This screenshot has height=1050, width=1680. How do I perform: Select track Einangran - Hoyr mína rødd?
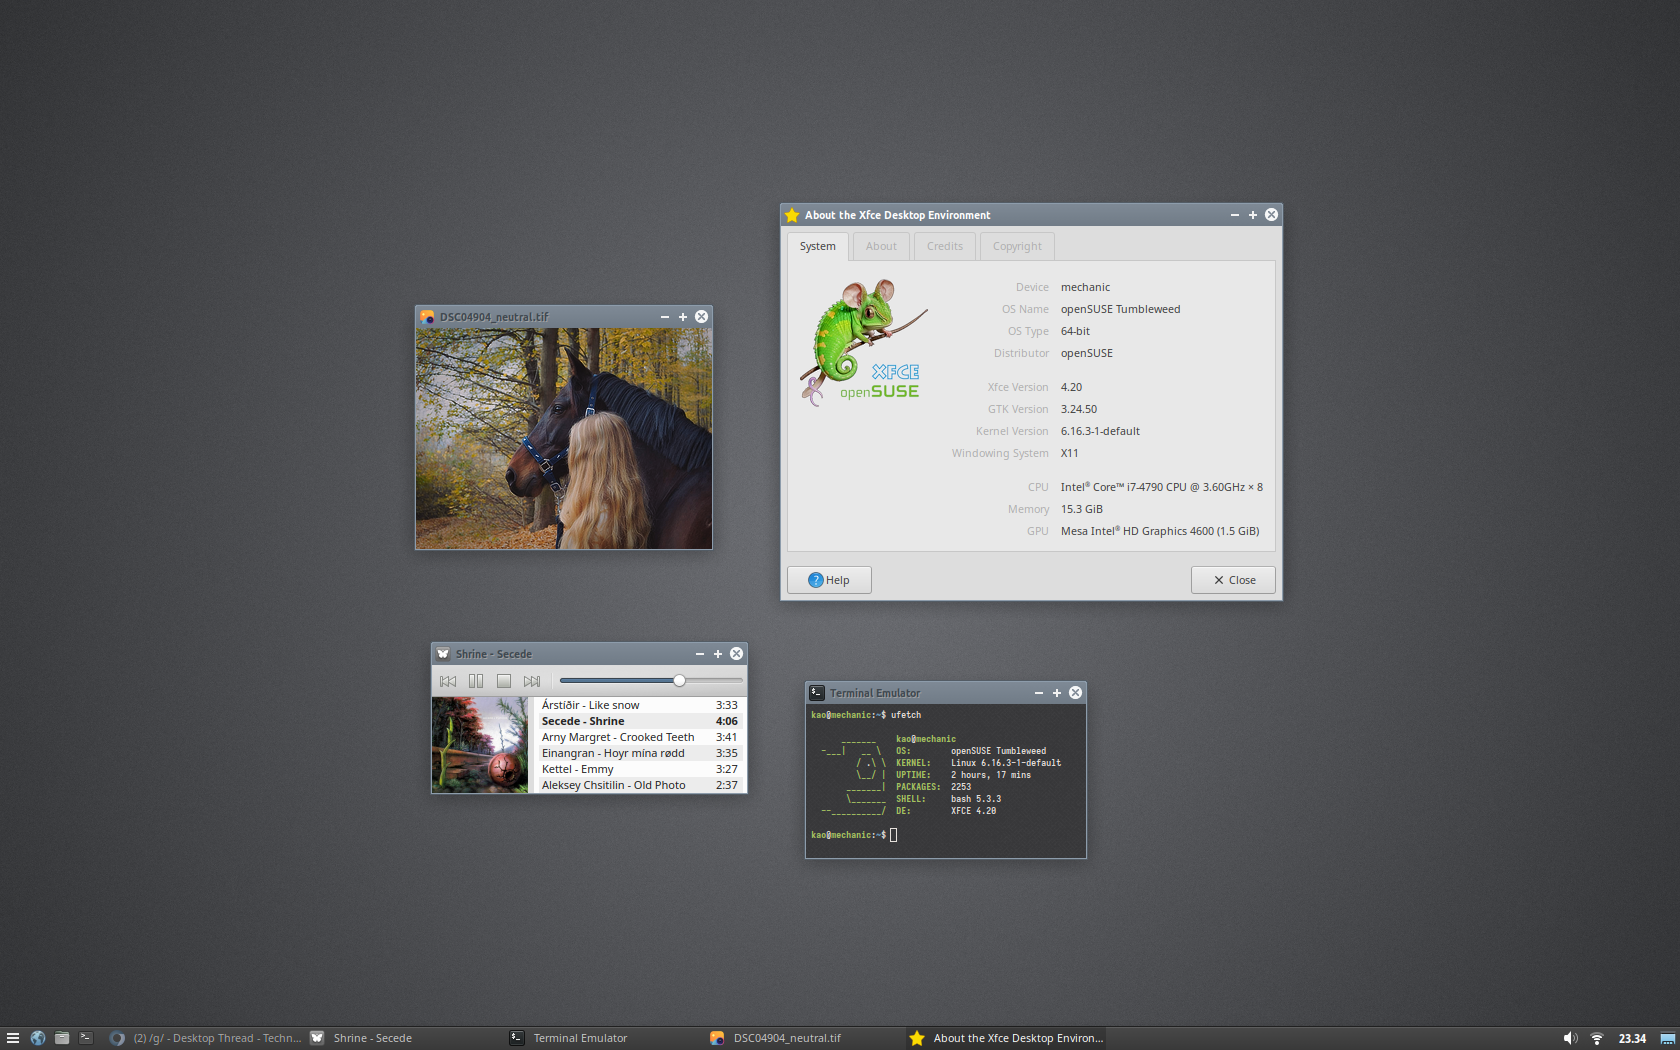click(640, 753)
